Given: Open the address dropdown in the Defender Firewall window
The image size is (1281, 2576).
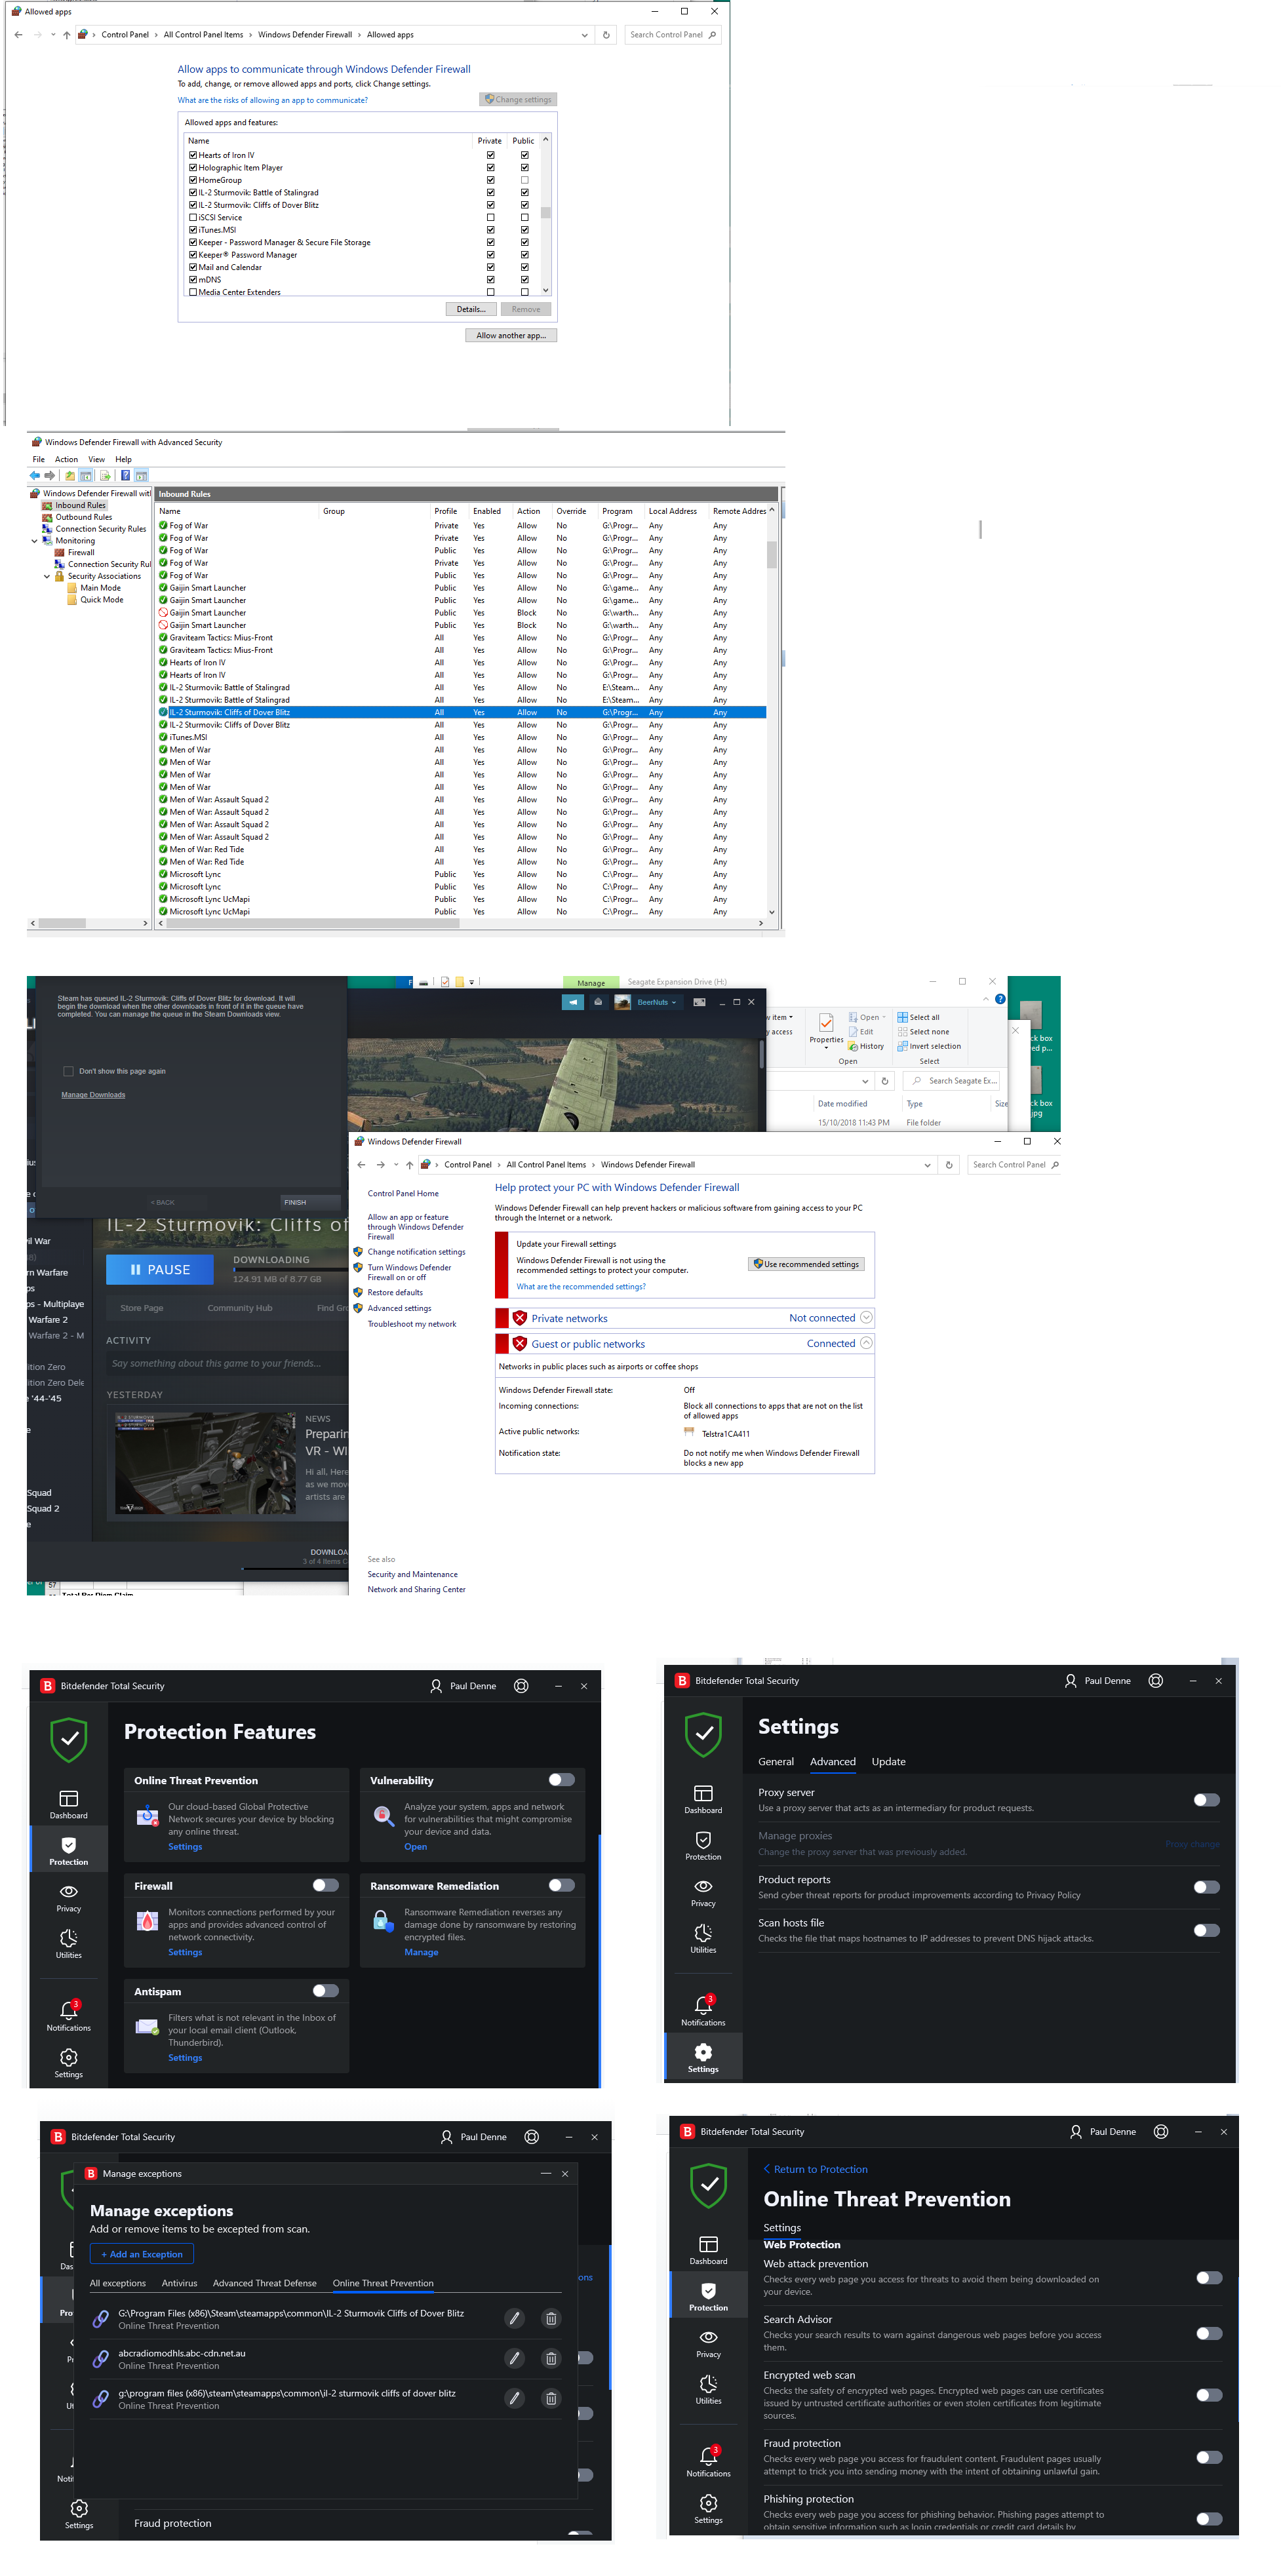Looking at the screenshot, I should (927, 1165).
